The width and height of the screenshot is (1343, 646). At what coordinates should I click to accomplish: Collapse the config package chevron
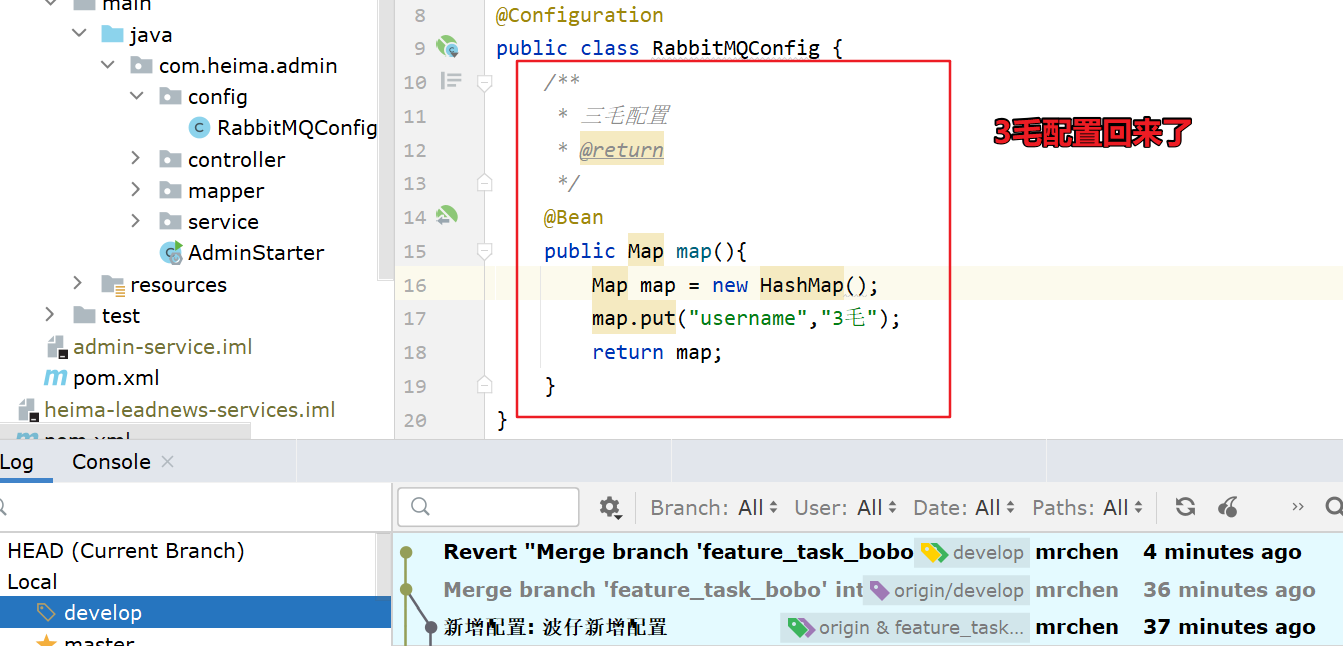[x=137, y=96]
